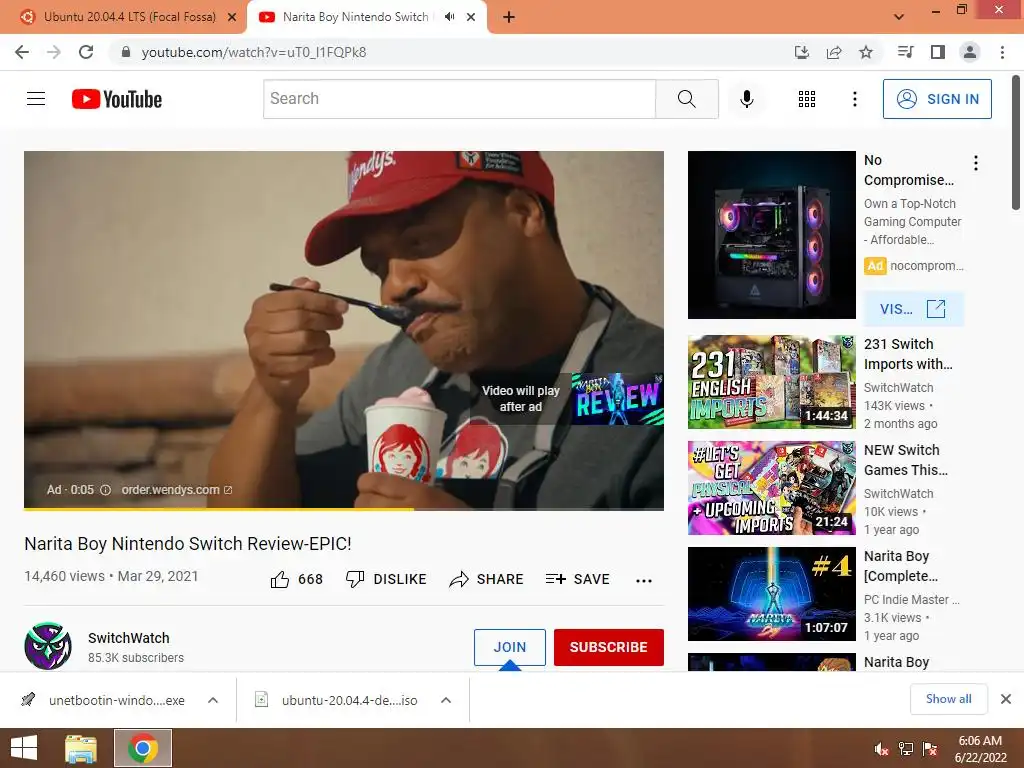Open YouTube settings three-dot menu
Viewport: 1024px width, 768px height.
[x=854, y=99]
